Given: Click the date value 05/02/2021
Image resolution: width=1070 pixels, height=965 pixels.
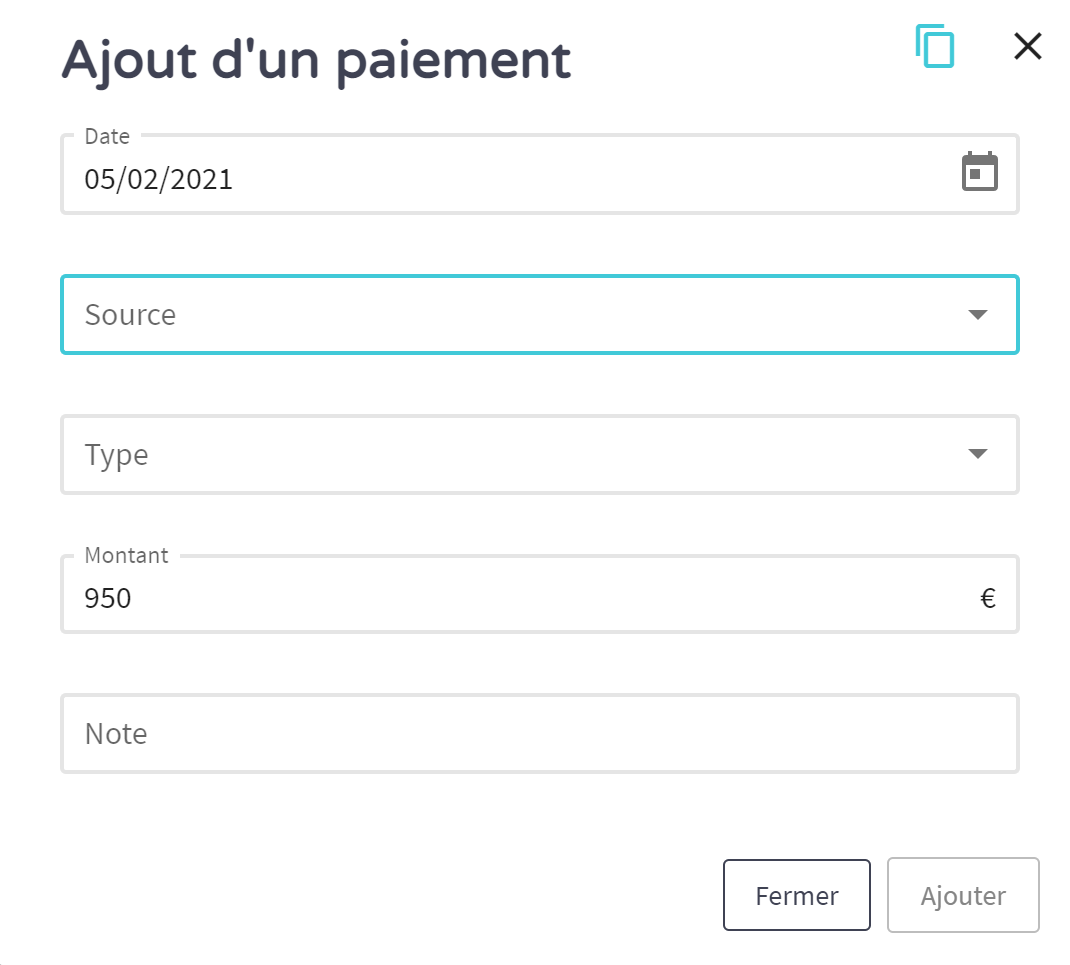Looking at the screenshot, I should point(159,180).
